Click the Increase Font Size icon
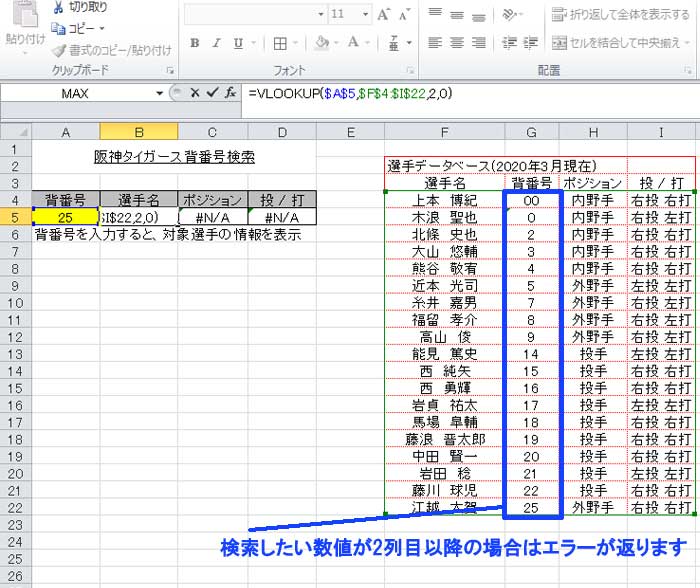Screen dimensions: 700x588 tap(383, 15)
